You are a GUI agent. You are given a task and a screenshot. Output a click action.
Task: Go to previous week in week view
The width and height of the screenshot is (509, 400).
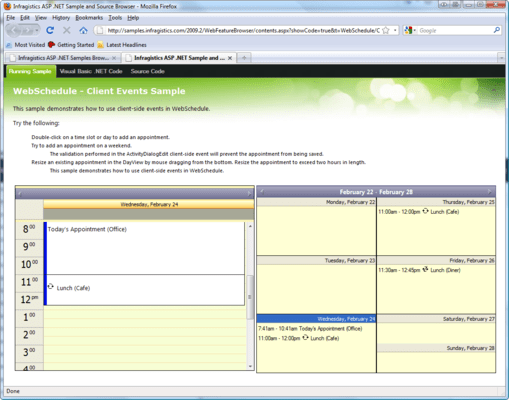(x=262, y=191)
